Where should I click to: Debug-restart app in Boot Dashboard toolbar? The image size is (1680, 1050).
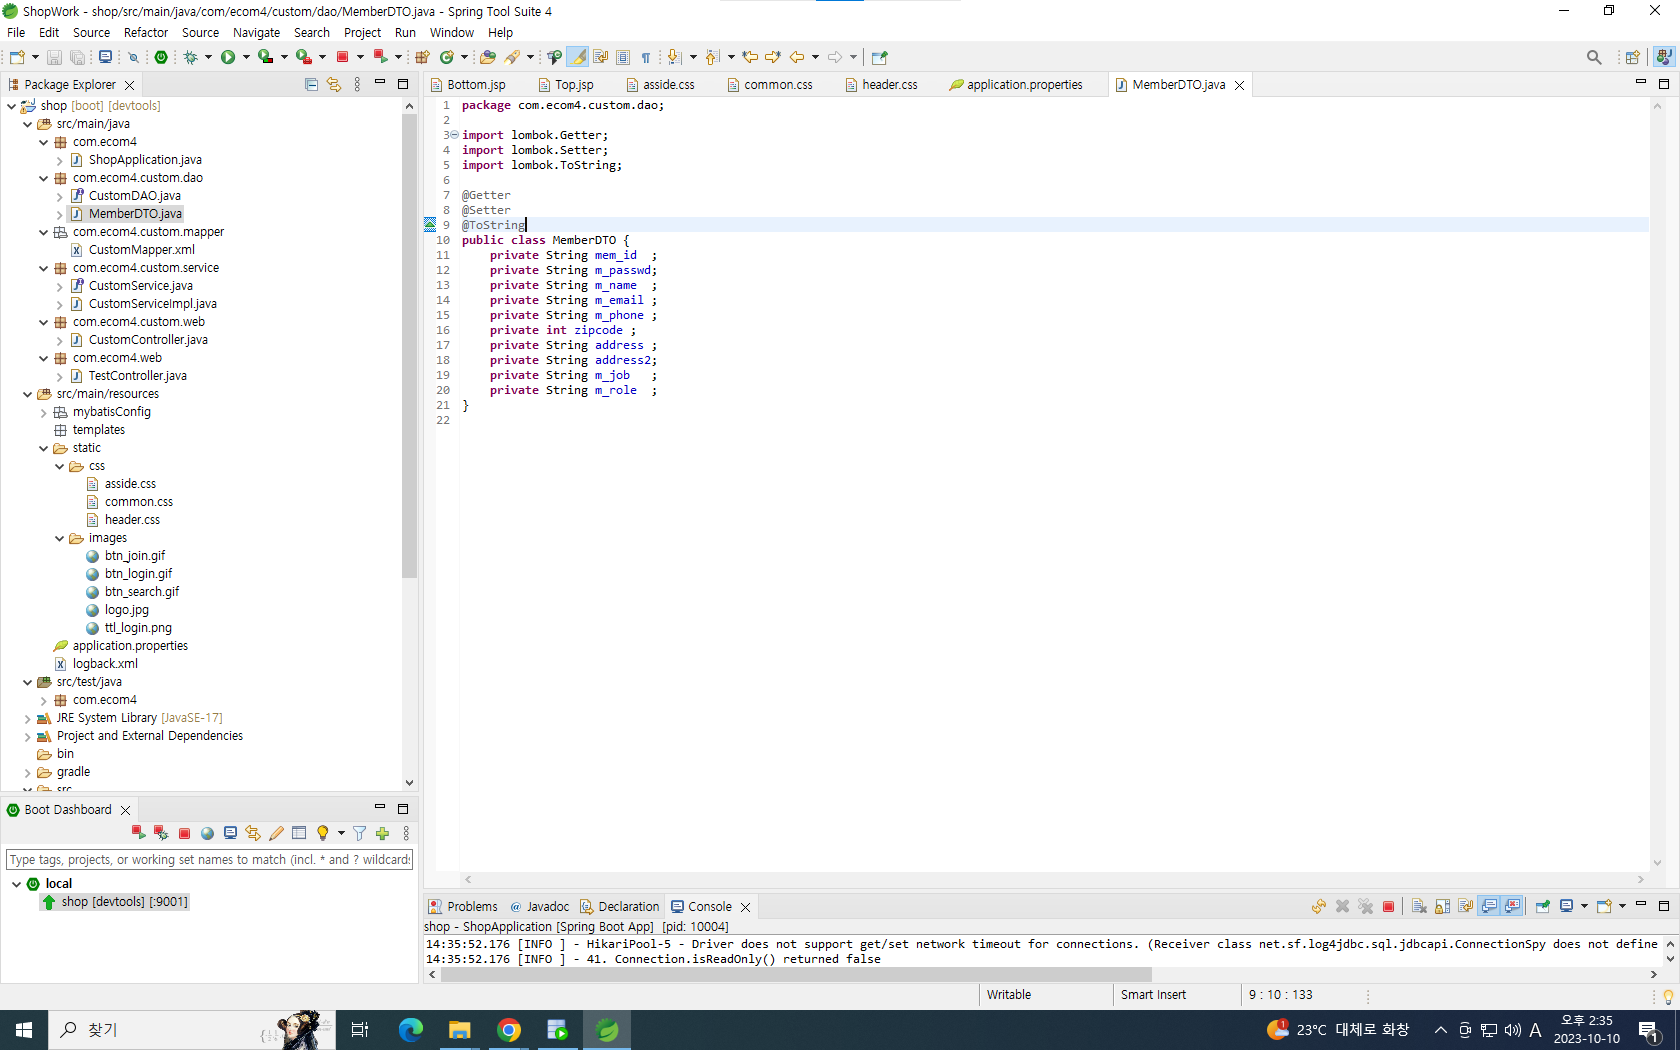coord(161,833)
